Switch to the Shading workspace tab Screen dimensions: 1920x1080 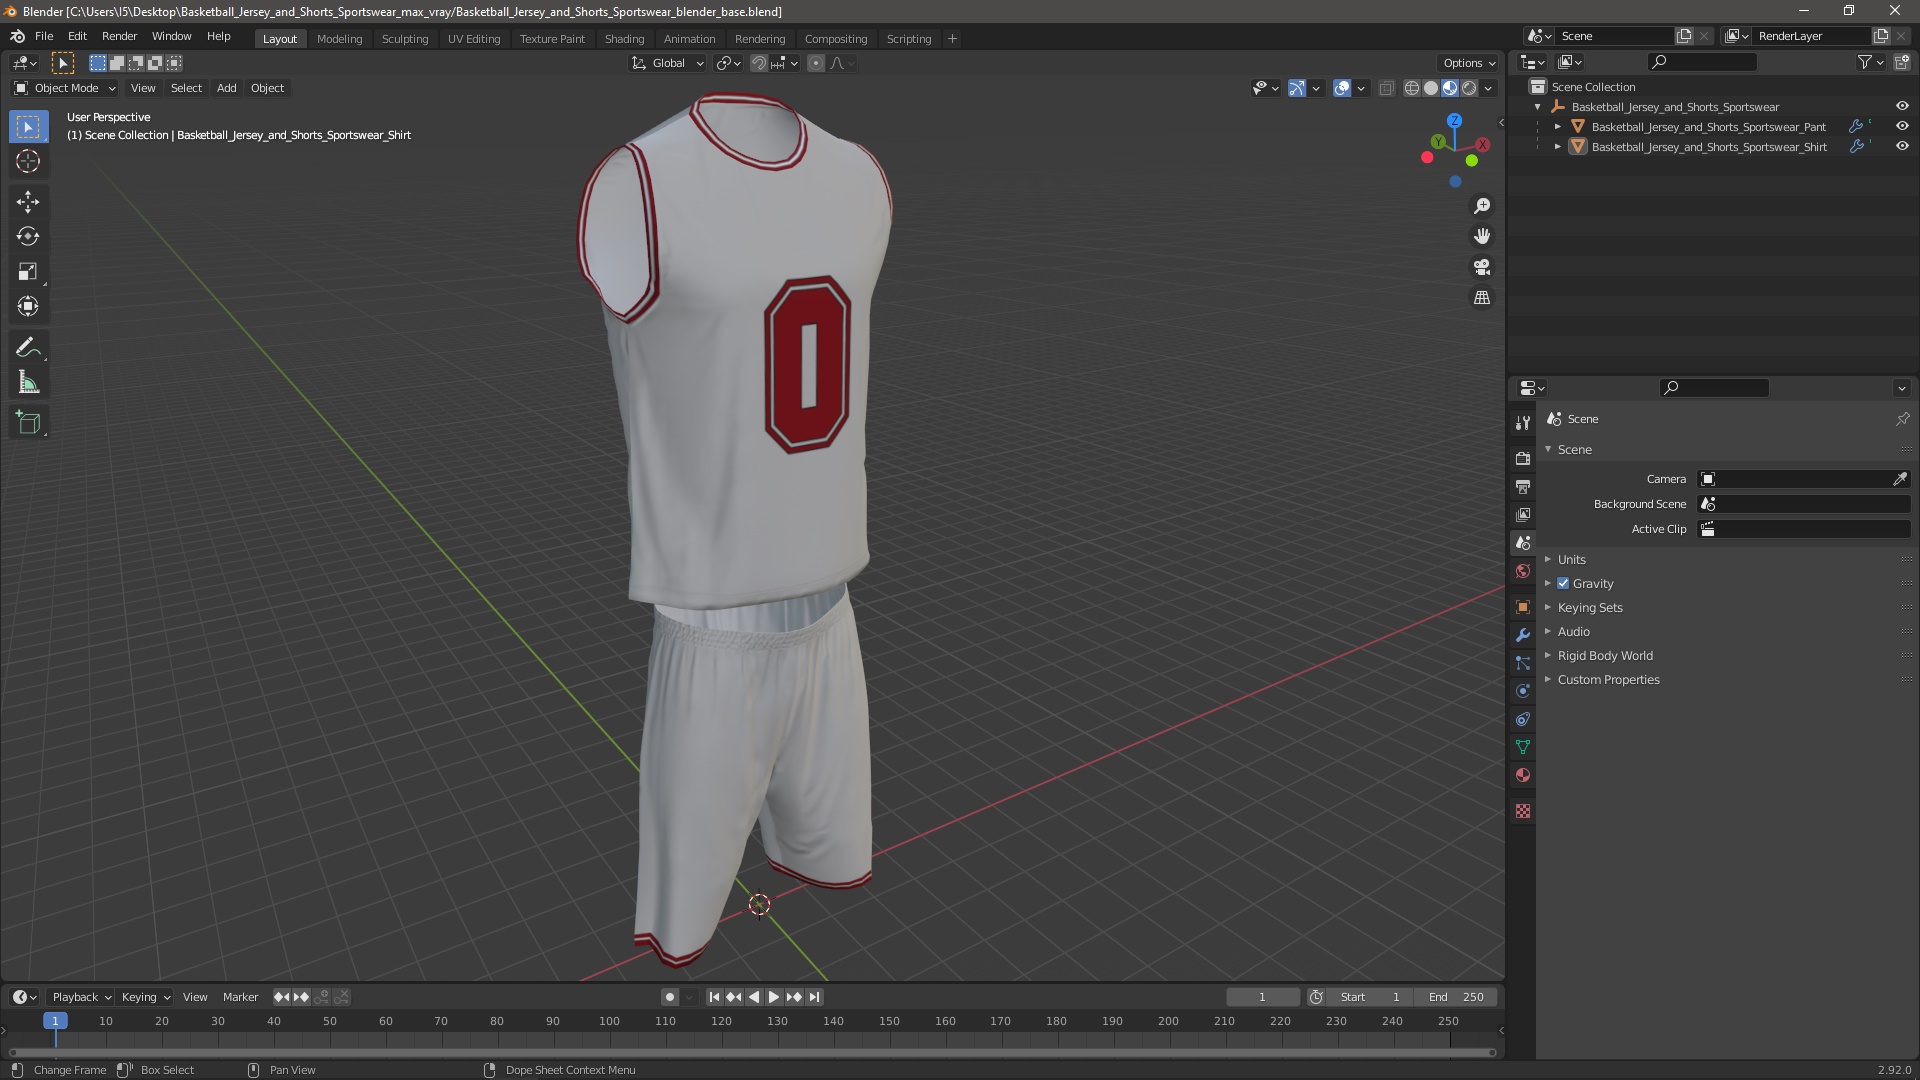(624, 39)
